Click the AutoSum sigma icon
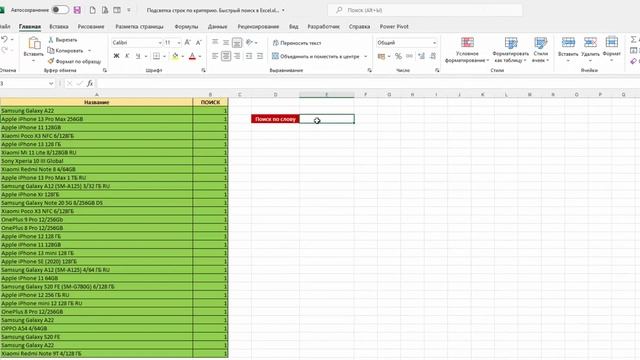The width and height of the screenshot is (640, 360). click(633, 40)
